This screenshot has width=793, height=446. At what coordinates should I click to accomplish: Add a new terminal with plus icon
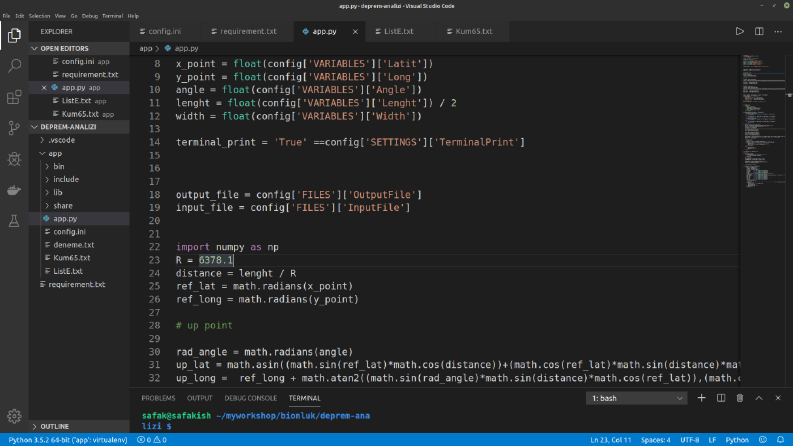(x=701, y=398)
